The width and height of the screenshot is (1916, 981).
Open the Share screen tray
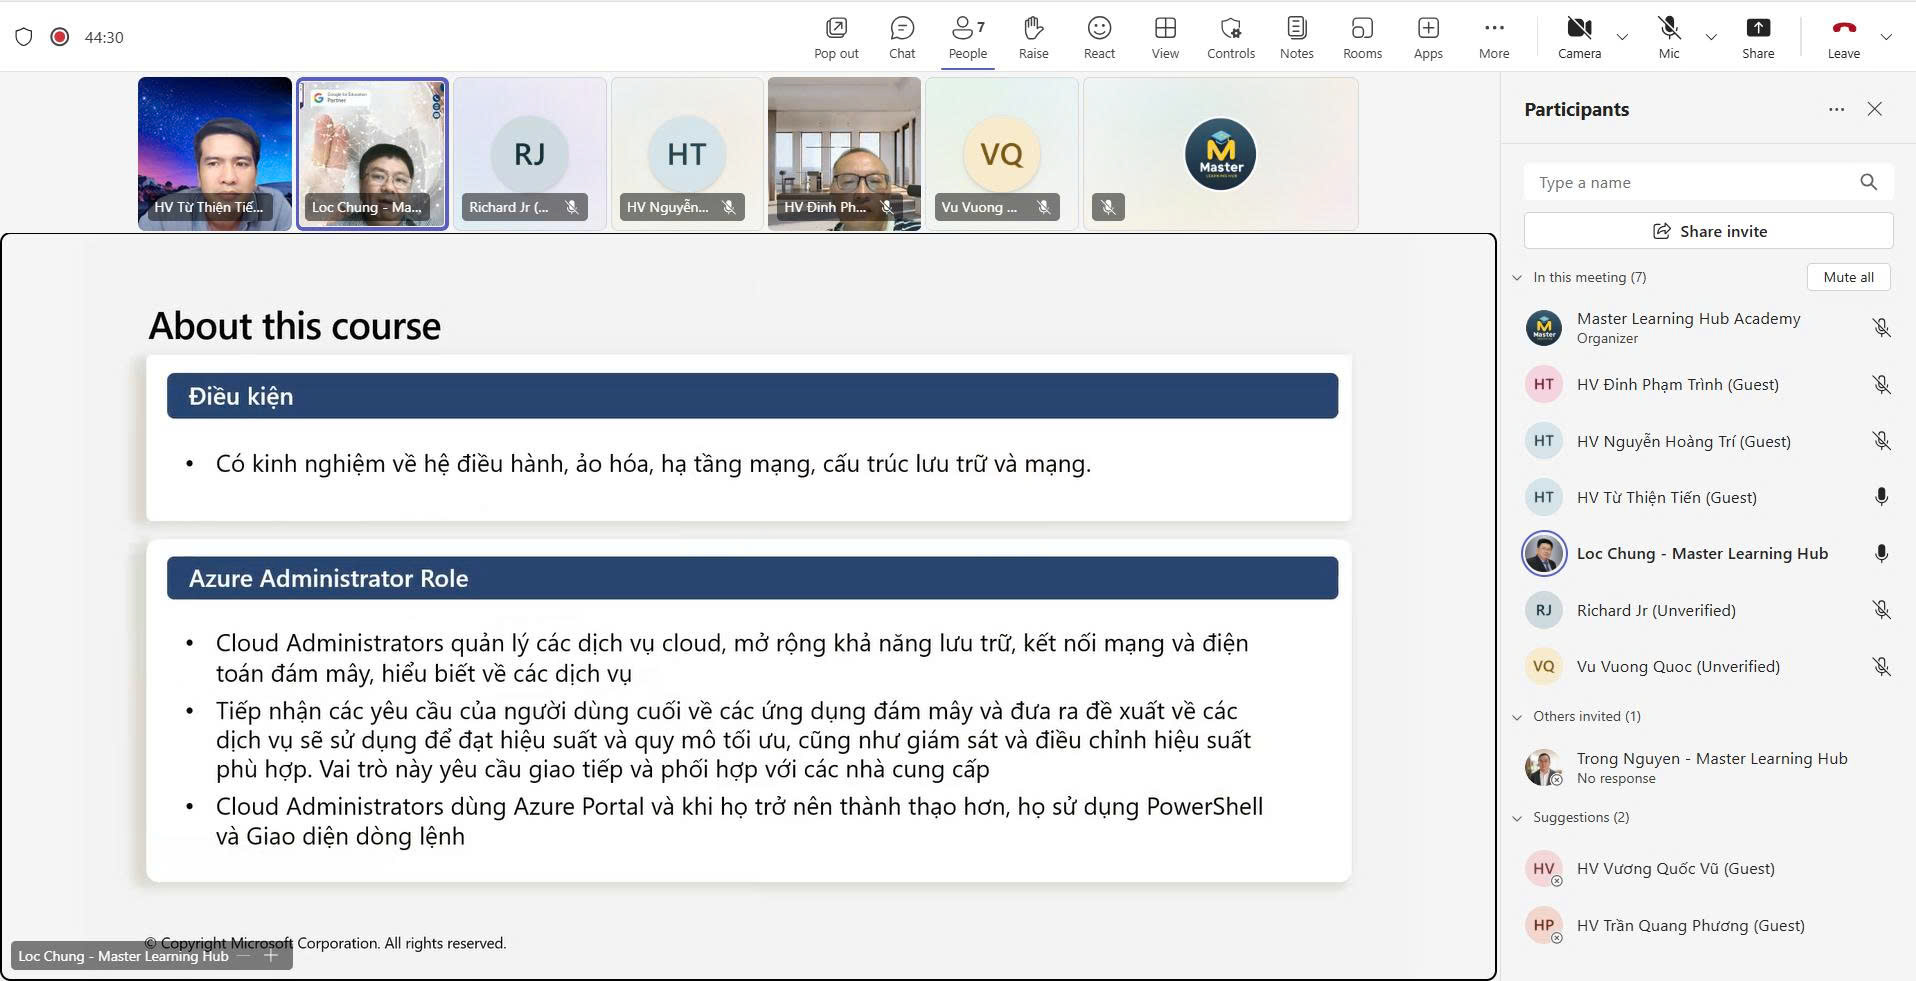coord(1757,38)
